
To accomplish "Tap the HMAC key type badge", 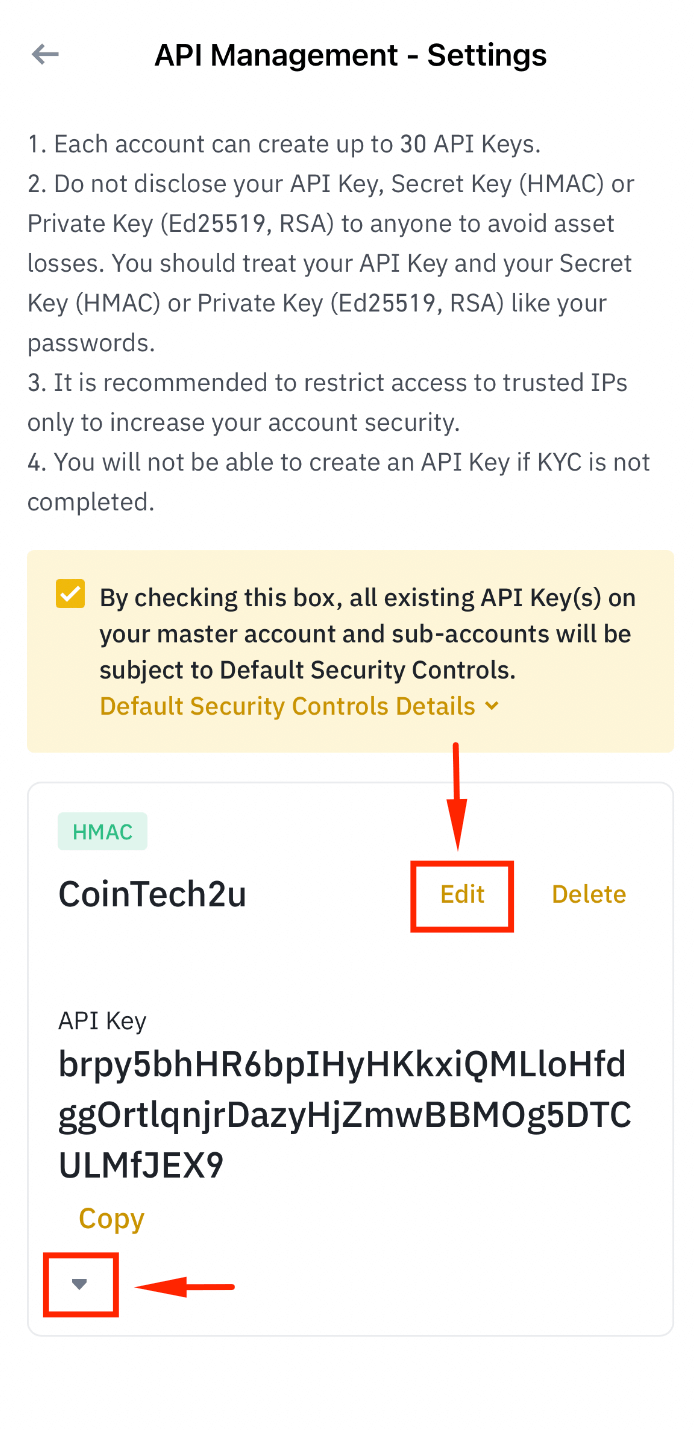I will pos(102,831).
